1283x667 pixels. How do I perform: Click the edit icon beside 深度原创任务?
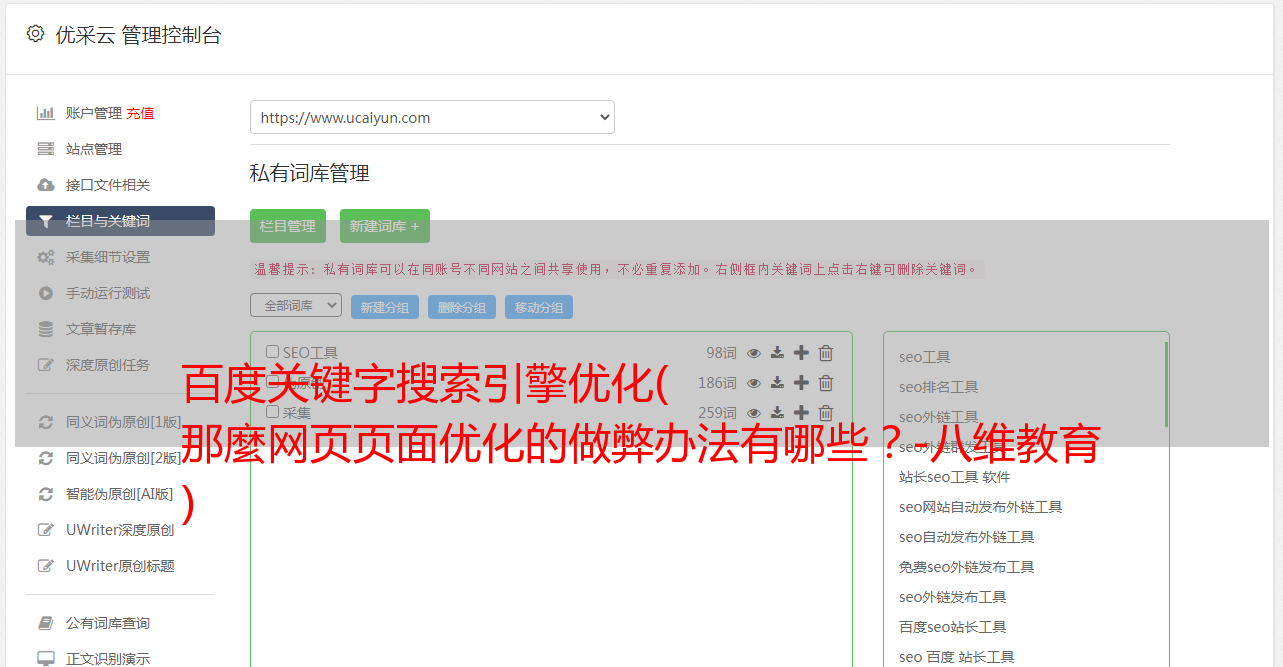click(x=46, y=365)
